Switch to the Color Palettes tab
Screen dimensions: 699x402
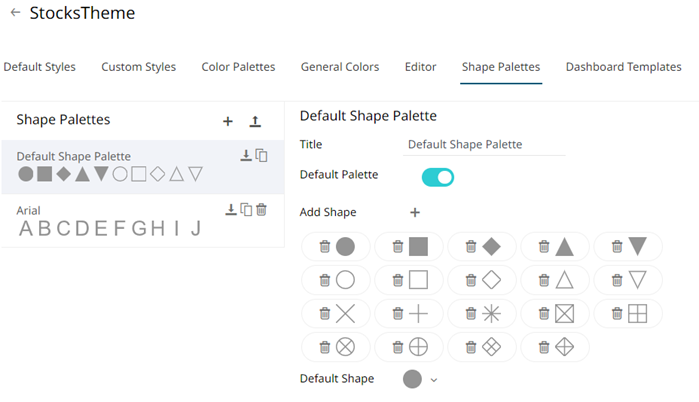tap(238, 67)
